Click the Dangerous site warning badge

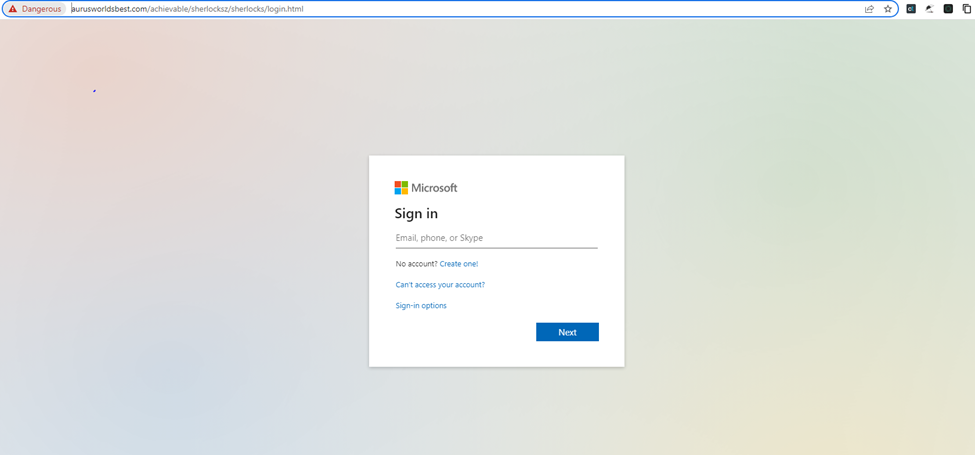click(x=35, y=9)
